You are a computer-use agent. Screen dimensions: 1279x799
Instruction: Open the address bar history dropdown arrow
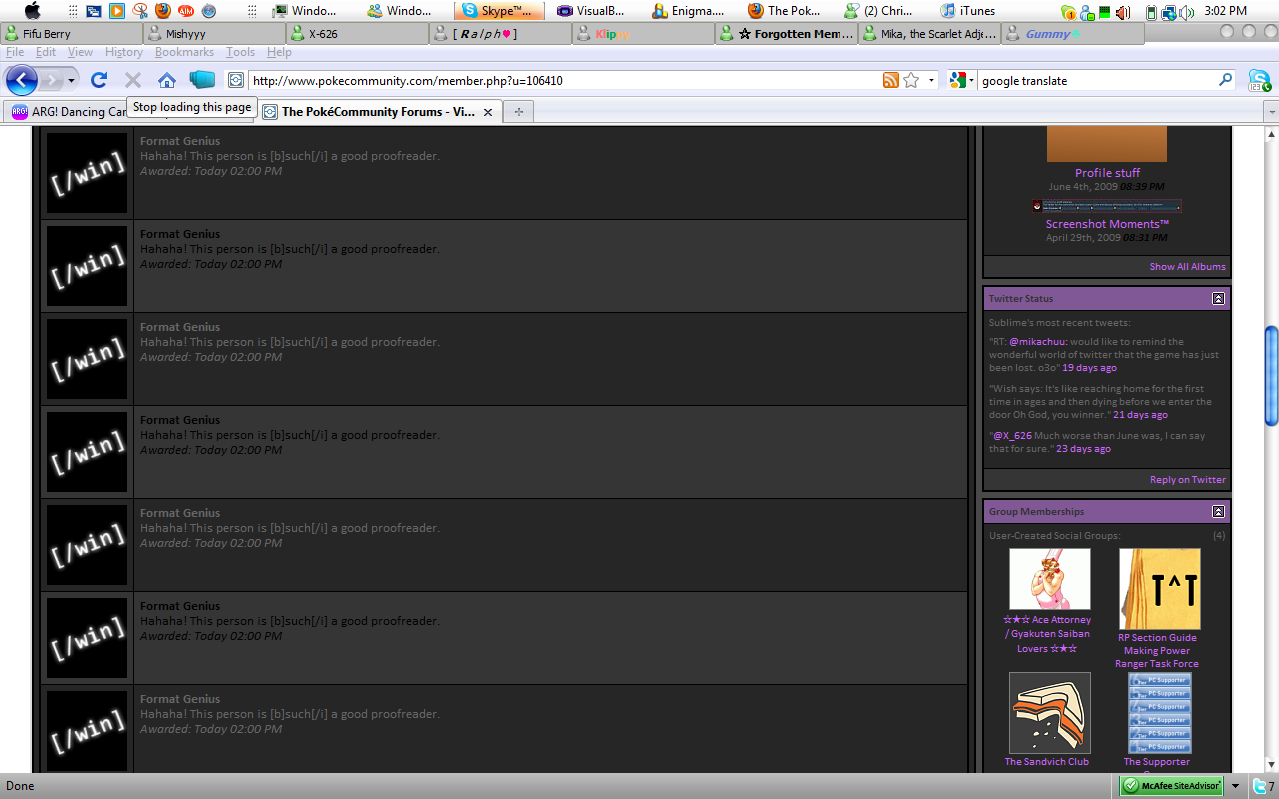point(932,80)
